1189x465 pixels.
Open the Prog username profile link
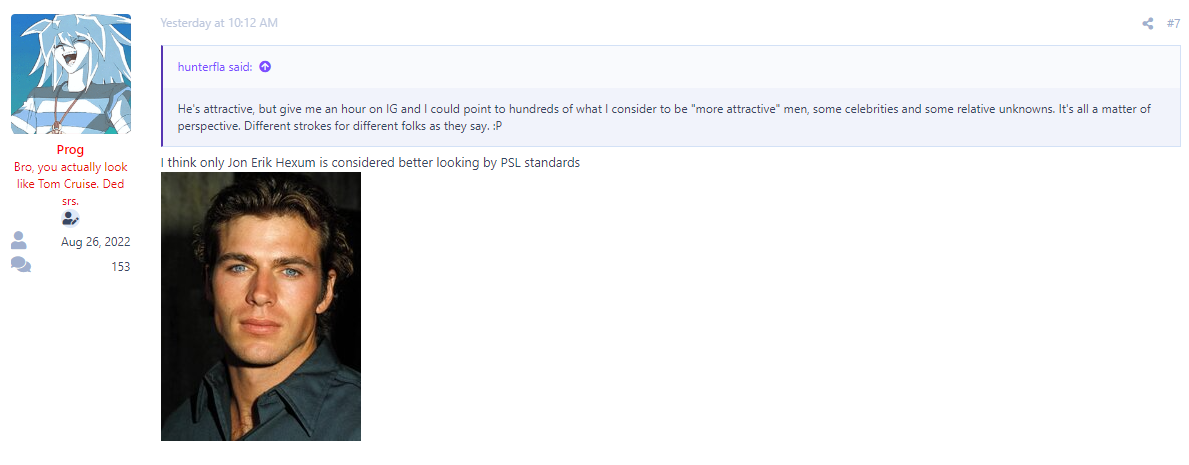[x=71, y=150]
